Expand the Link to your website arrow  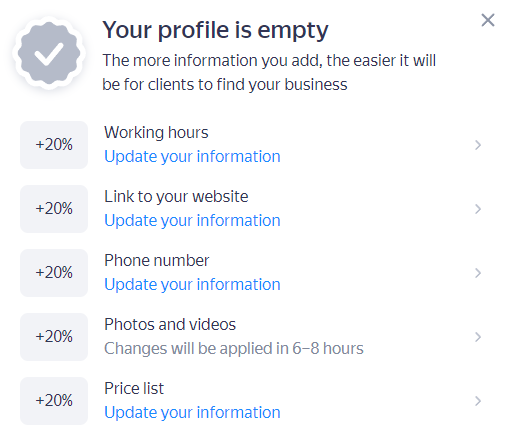(478, 209)
